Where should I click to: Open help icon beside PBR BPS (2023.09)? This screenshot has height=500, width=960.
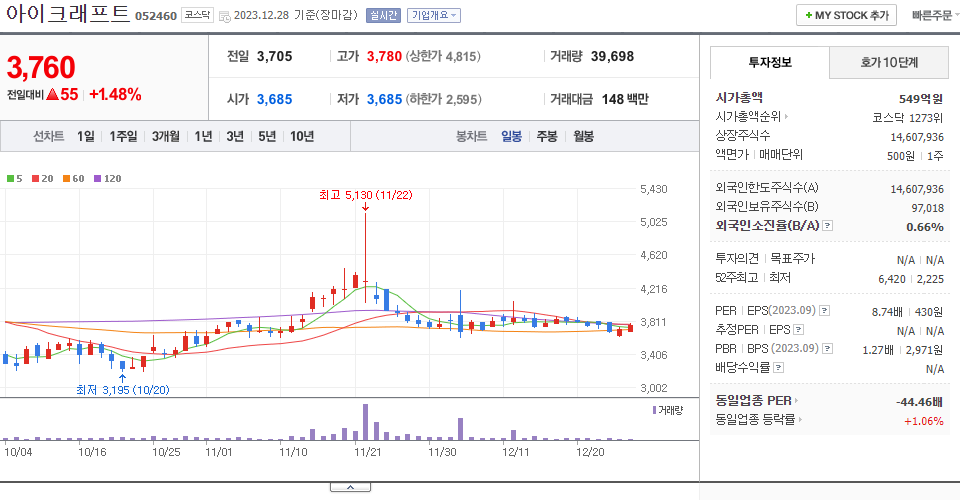827,349
